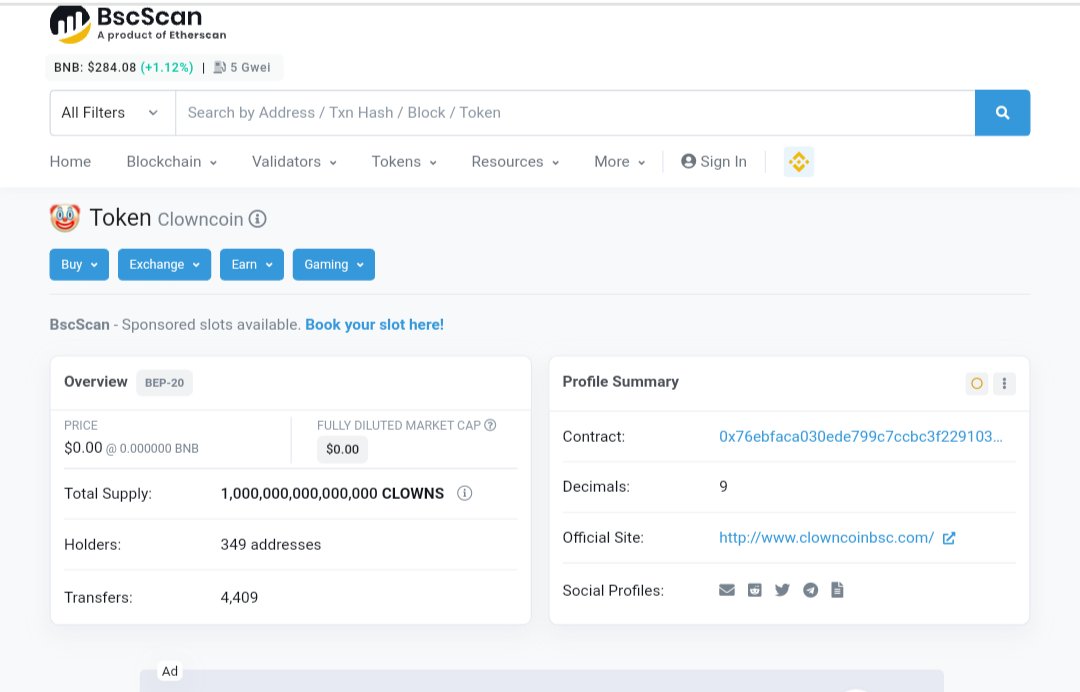Click the info icon beside Clowncoin
The image size is (1080, 692).
[x=258, y=219]
